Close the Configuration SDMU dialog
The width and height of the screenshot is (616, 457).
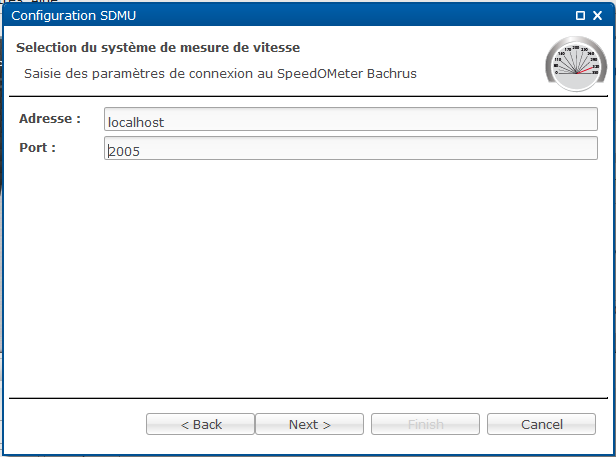[x=598, y=15]
